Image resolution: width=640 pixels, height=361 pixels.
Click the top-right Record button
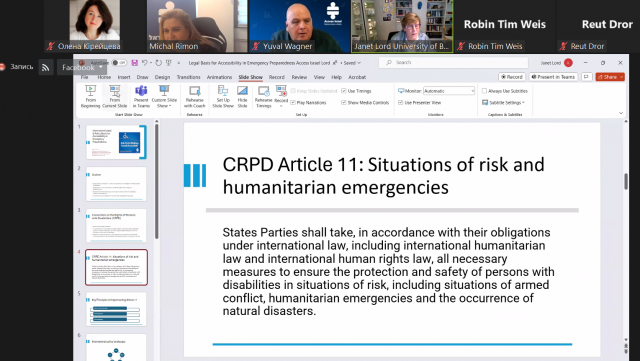(x=512, y=77)
